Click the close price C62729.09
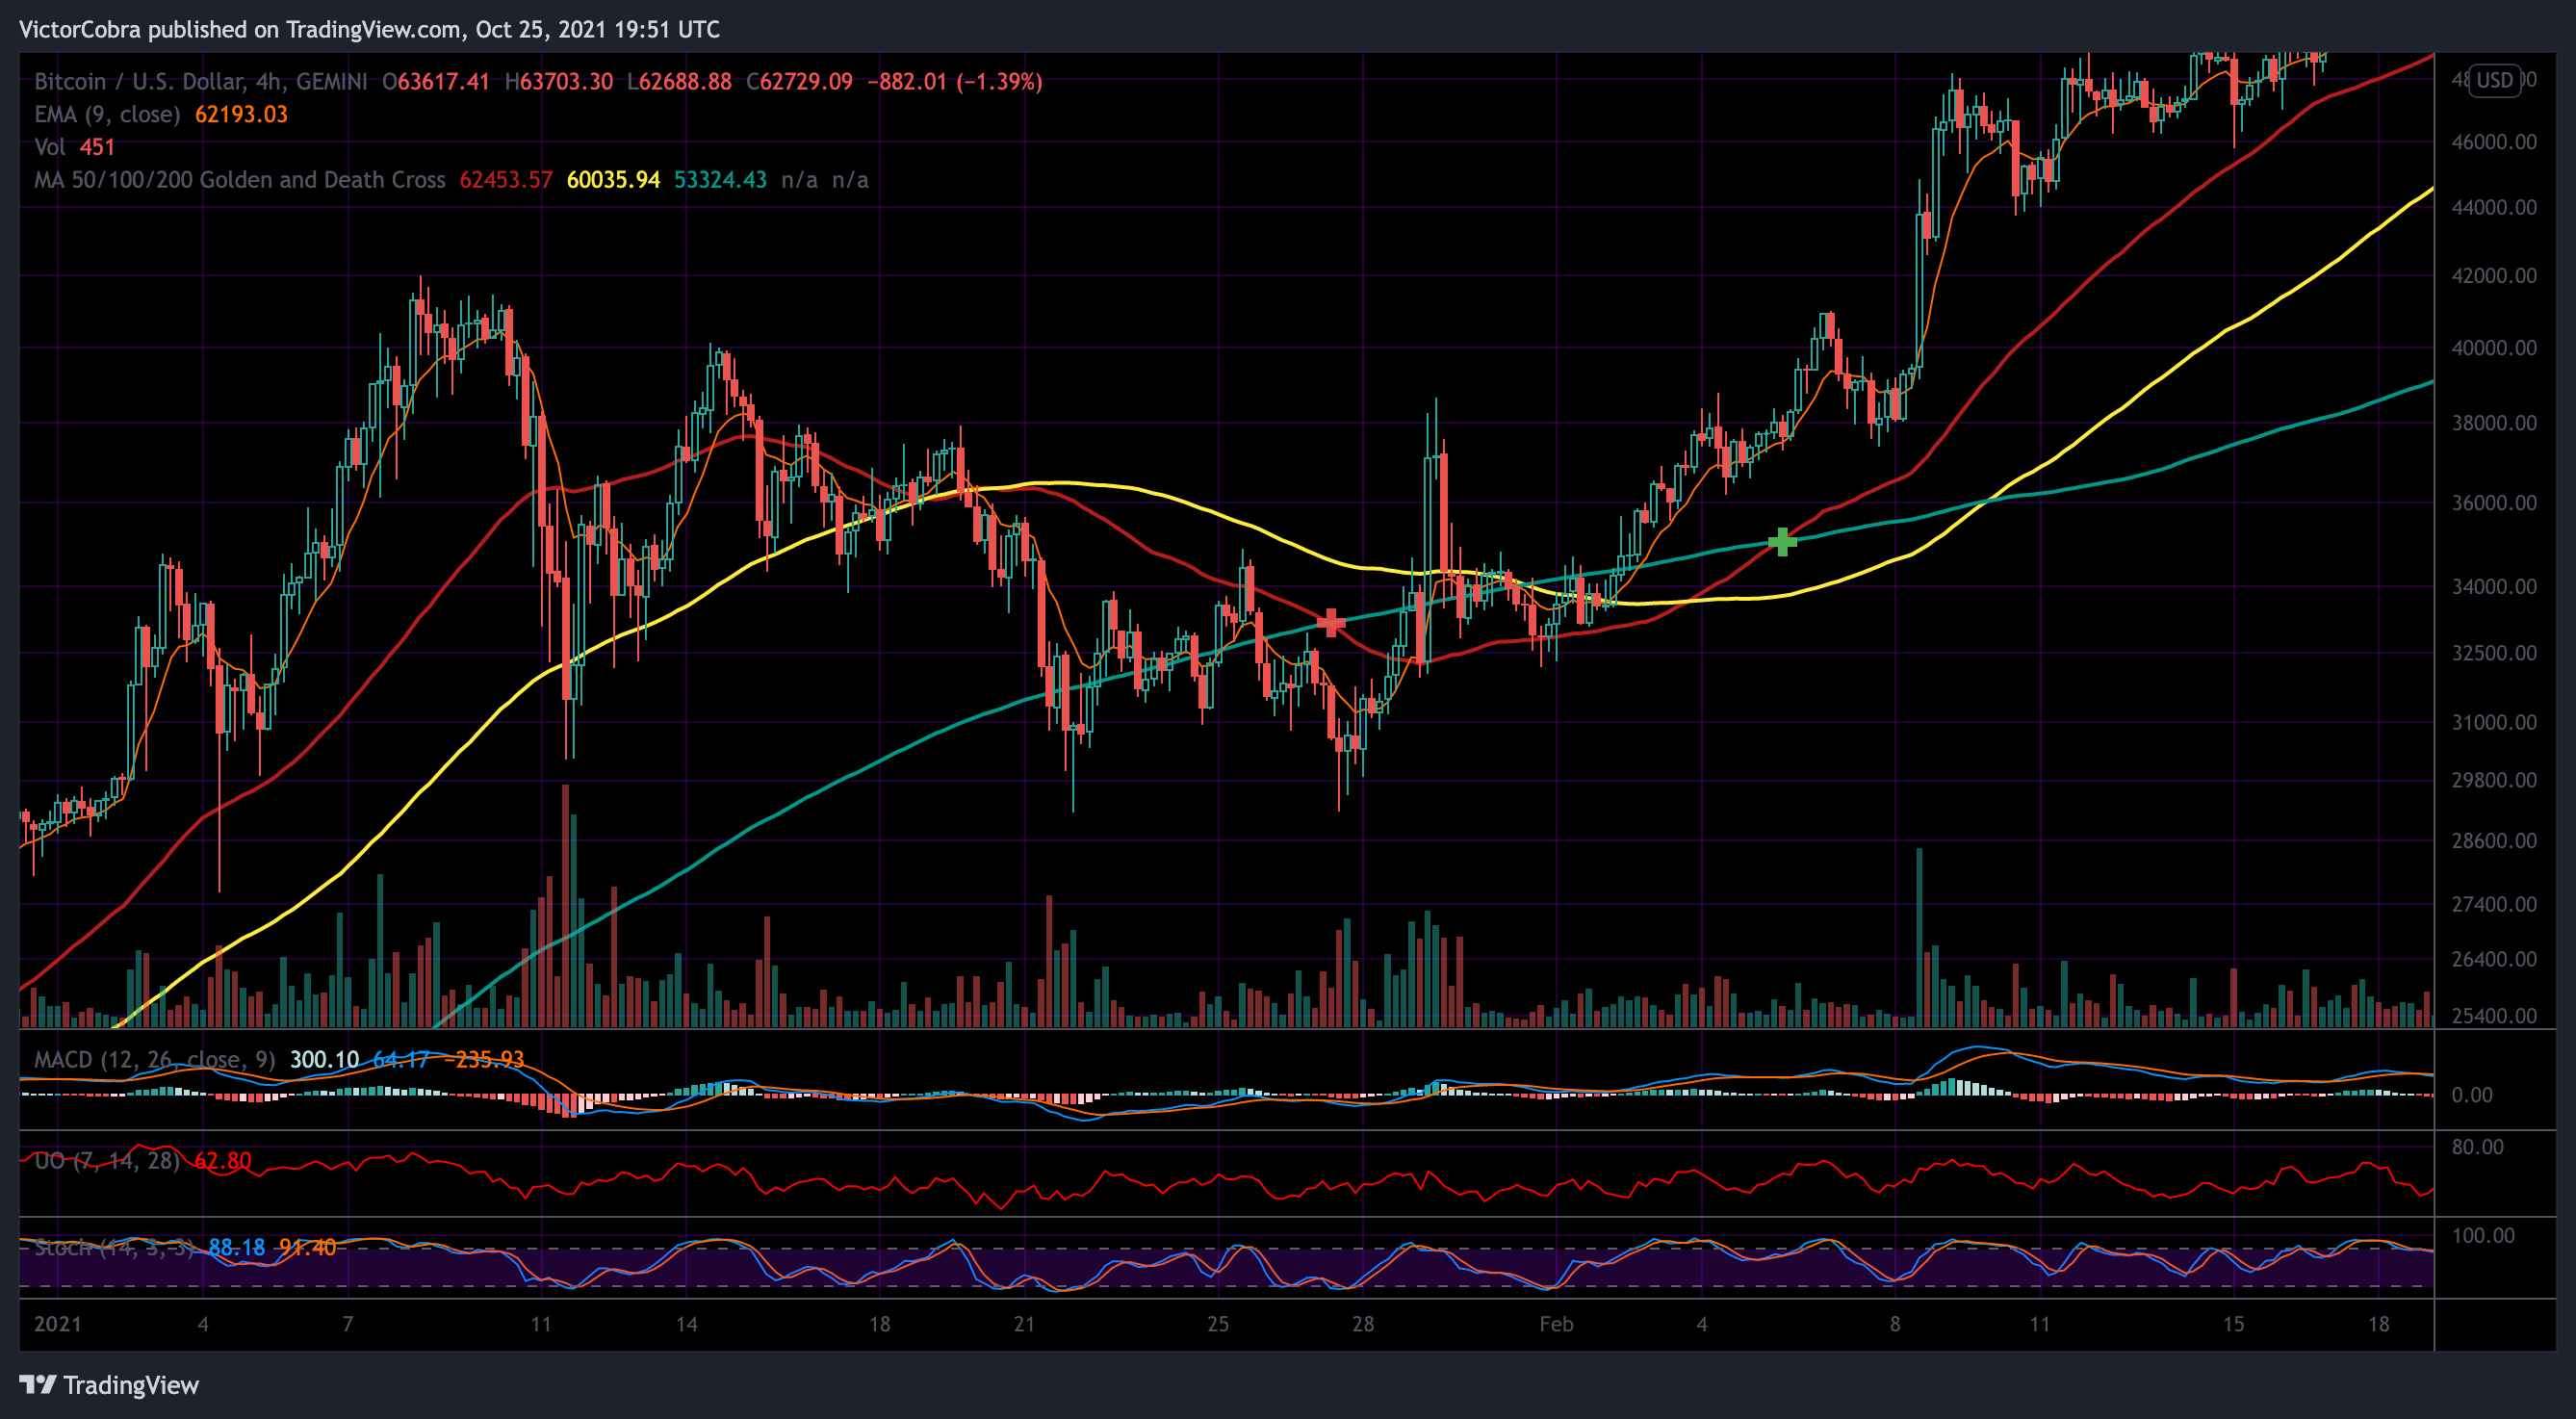This screenshot has width=2576, height=1419. click(x=799, y=81)
